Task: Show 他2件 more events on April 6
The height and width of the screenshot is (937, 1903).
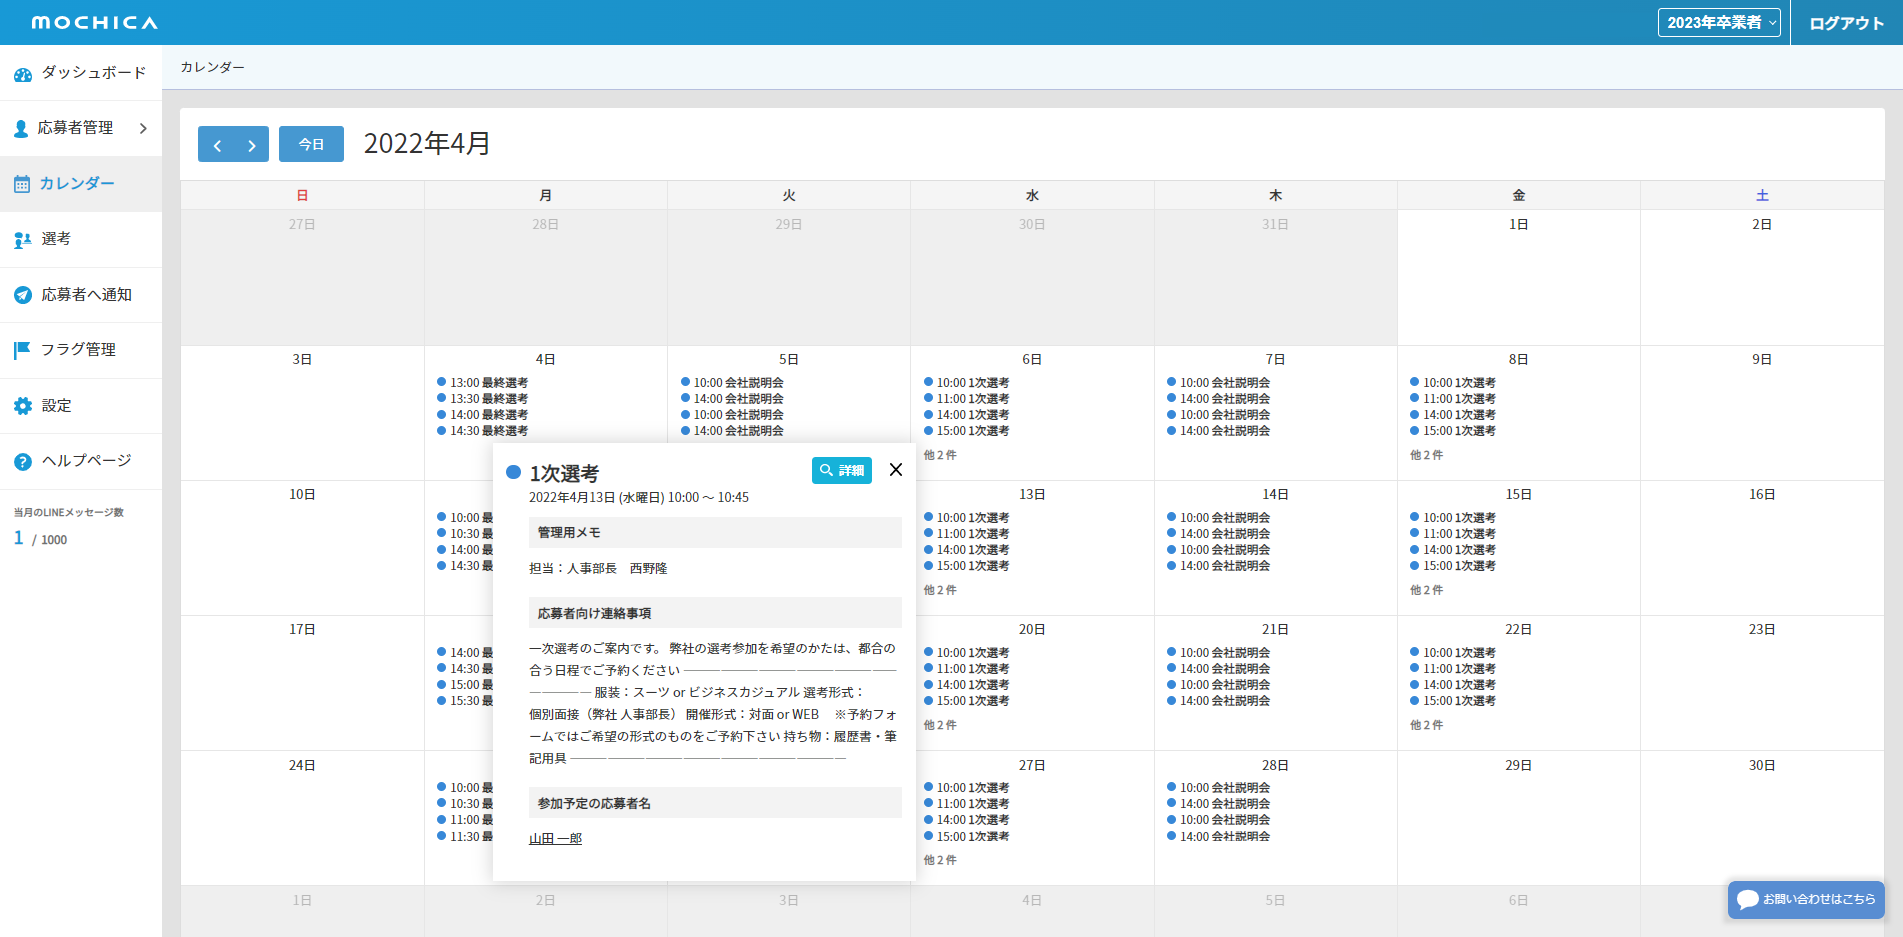Action: pos(940,455)
